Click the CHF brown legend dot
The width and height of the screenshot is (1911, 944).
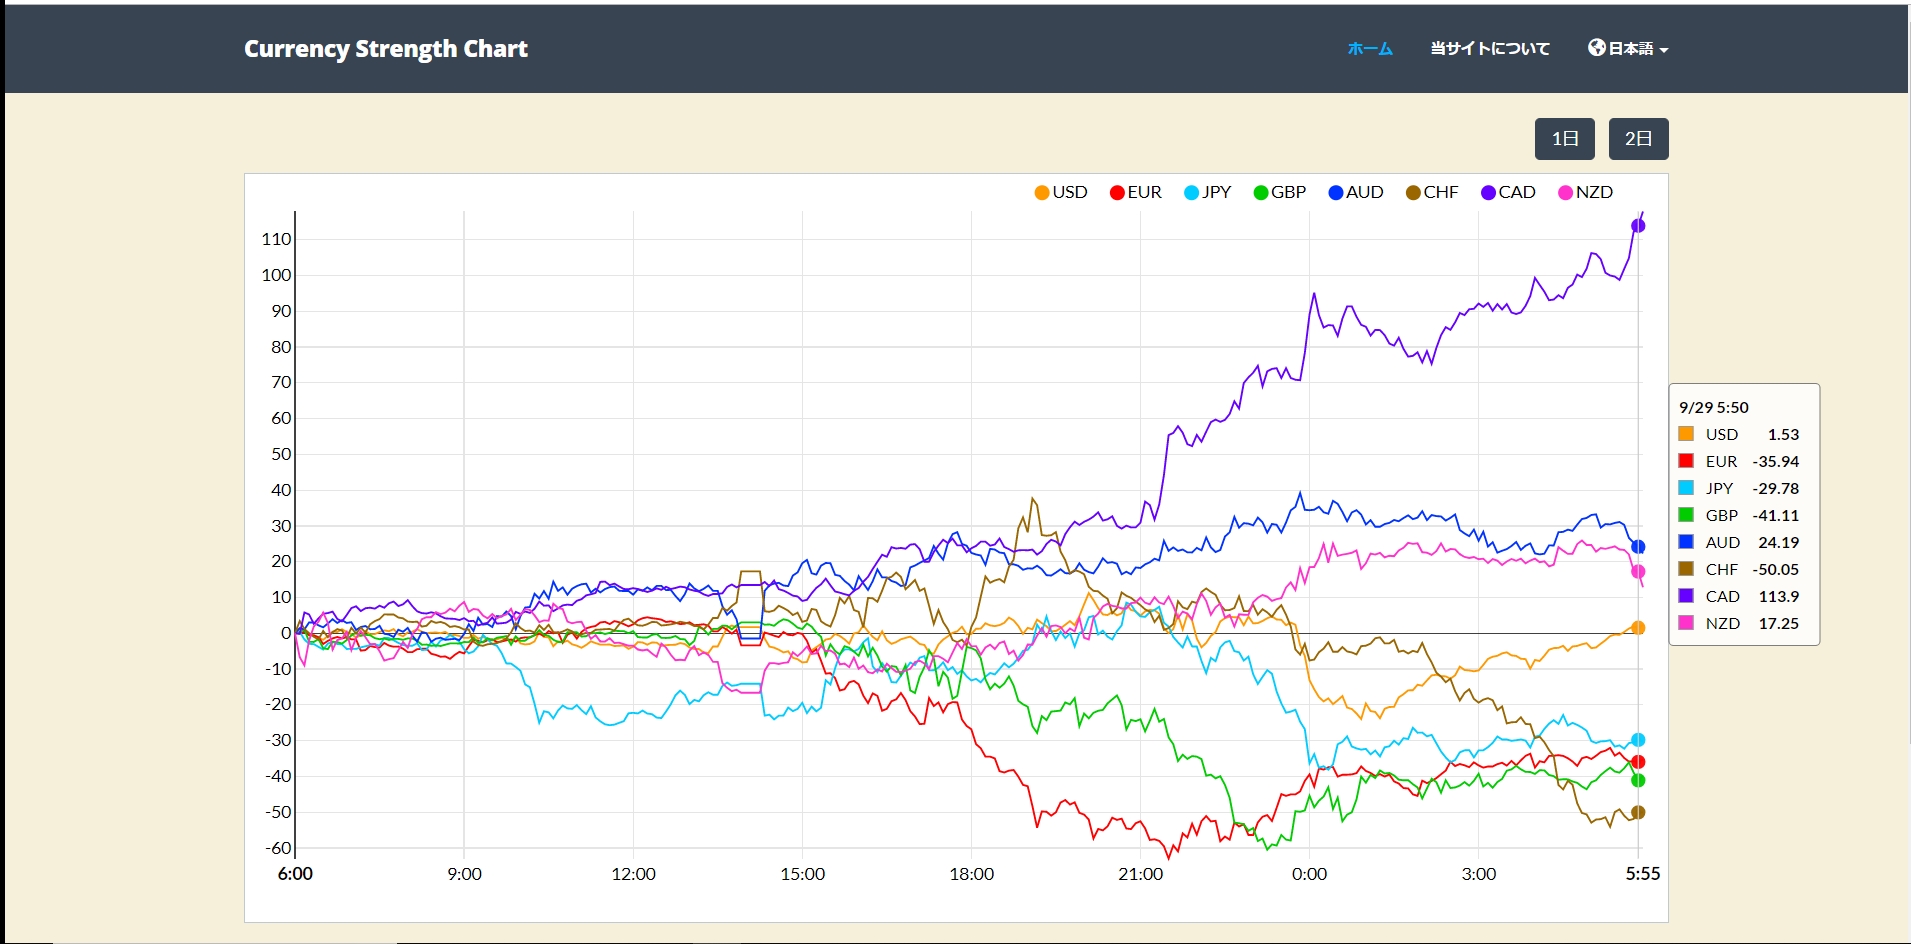click(x=1413, y=193)
